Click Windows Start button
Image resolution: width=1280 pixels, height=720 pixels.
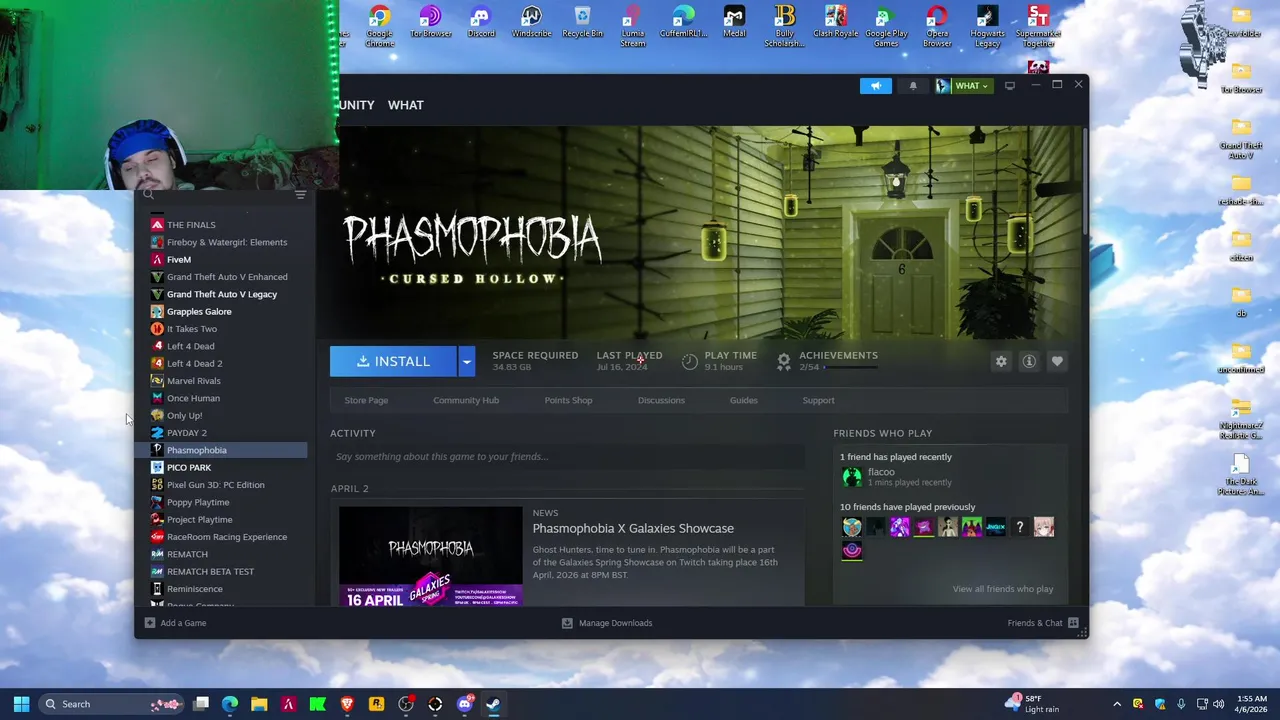click(21, 704)
